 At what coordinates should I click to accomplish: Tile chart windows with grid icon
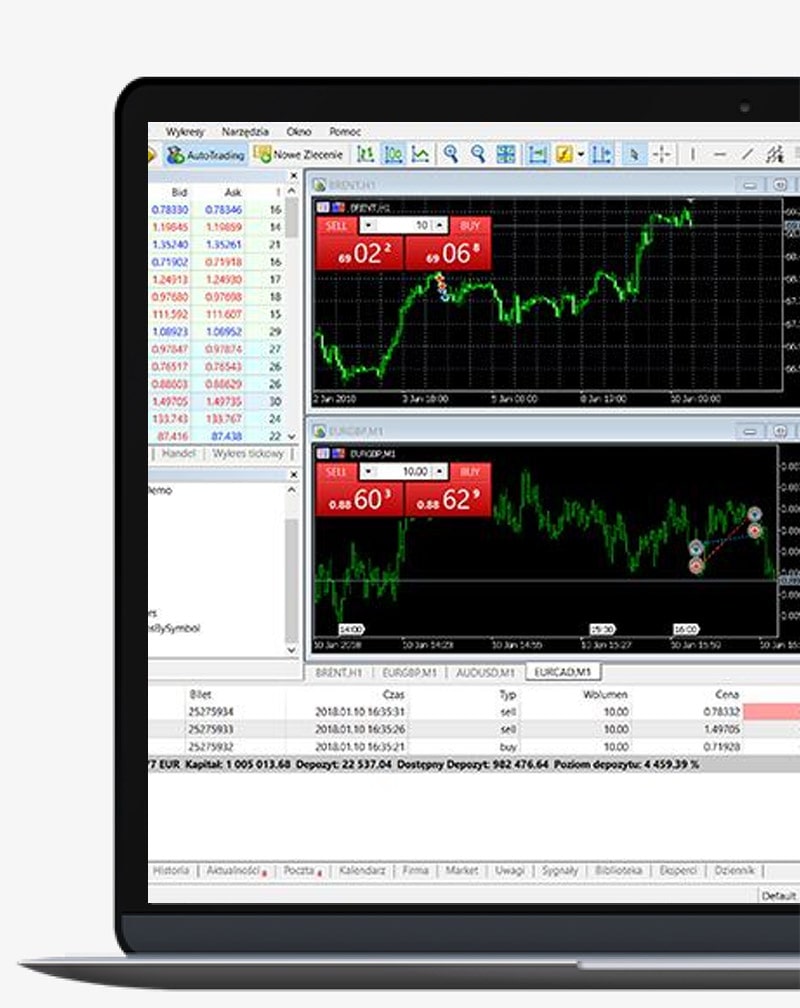point(506,154)
